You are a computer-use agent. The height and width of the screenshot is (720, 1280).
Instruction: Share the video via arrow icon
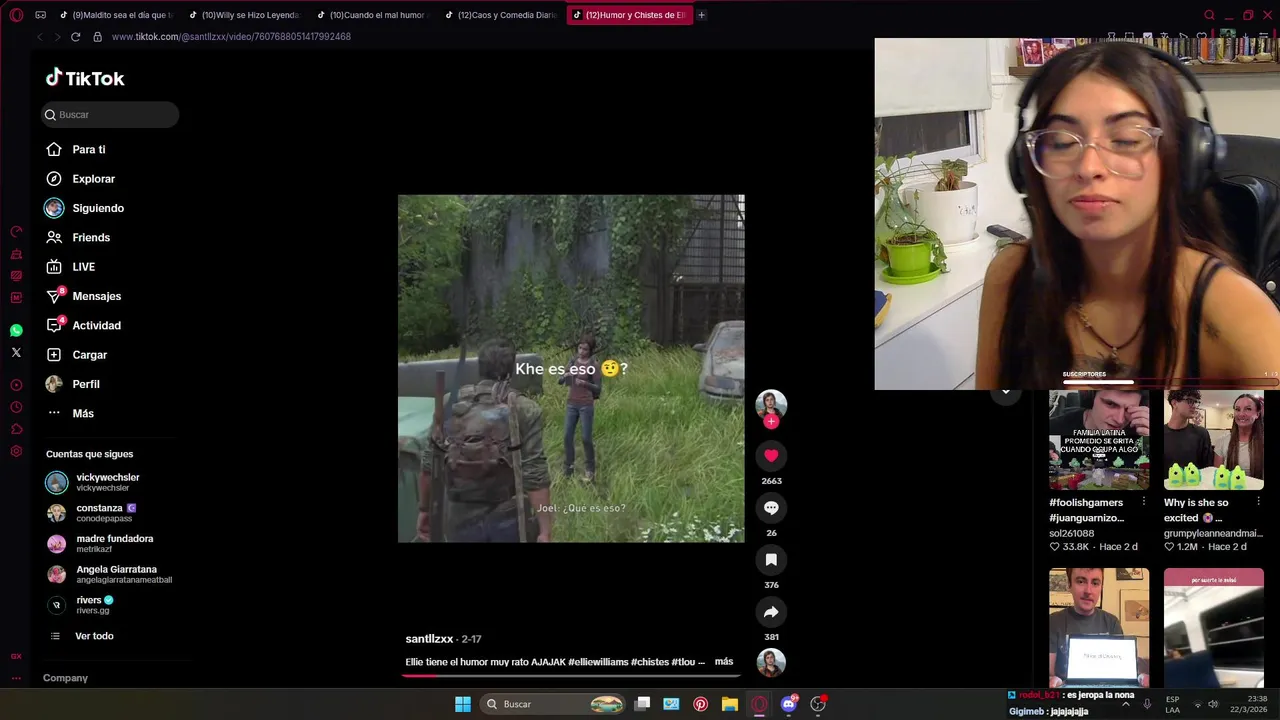click(771, 612)
